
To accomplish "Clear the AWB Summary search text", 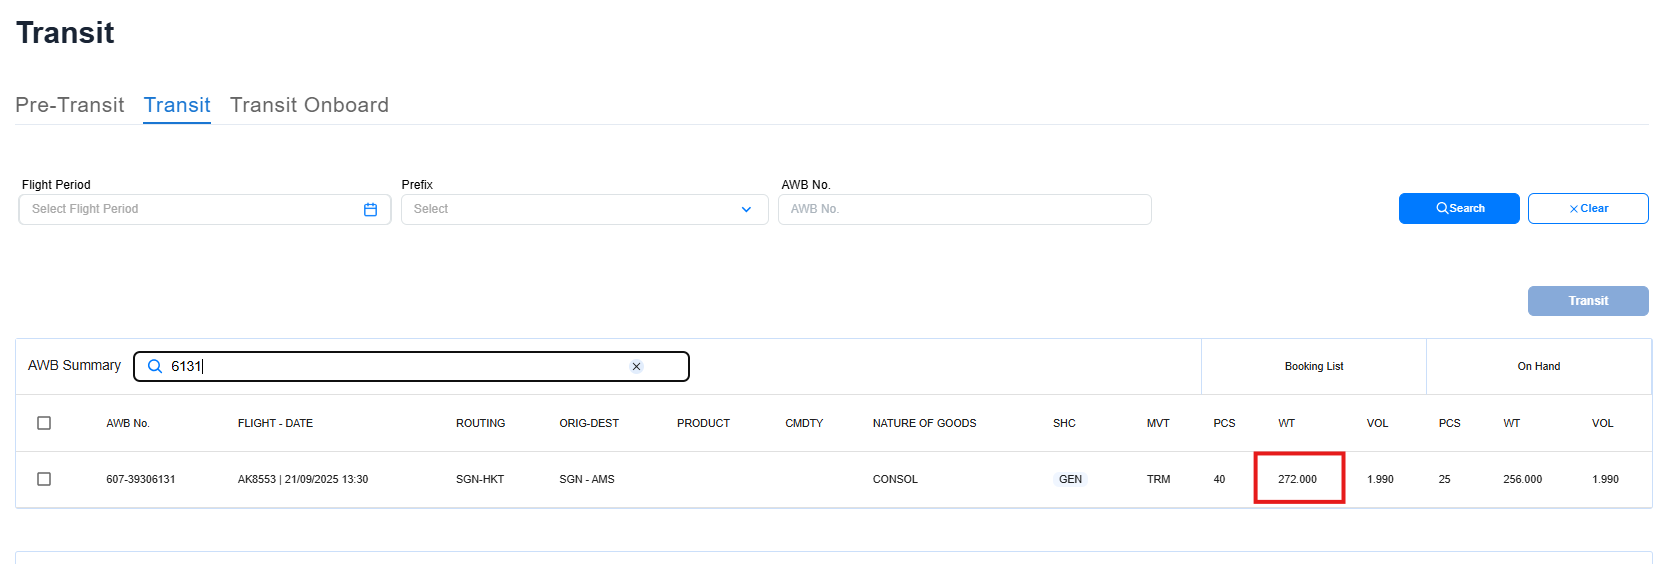I will point(636,366).
